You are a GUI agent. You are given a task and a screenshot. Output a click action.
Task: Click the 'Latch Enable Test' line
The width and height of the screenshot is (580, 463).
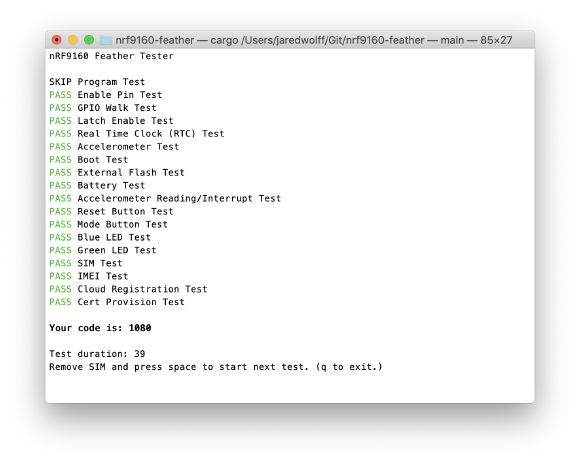coord(111,121)
